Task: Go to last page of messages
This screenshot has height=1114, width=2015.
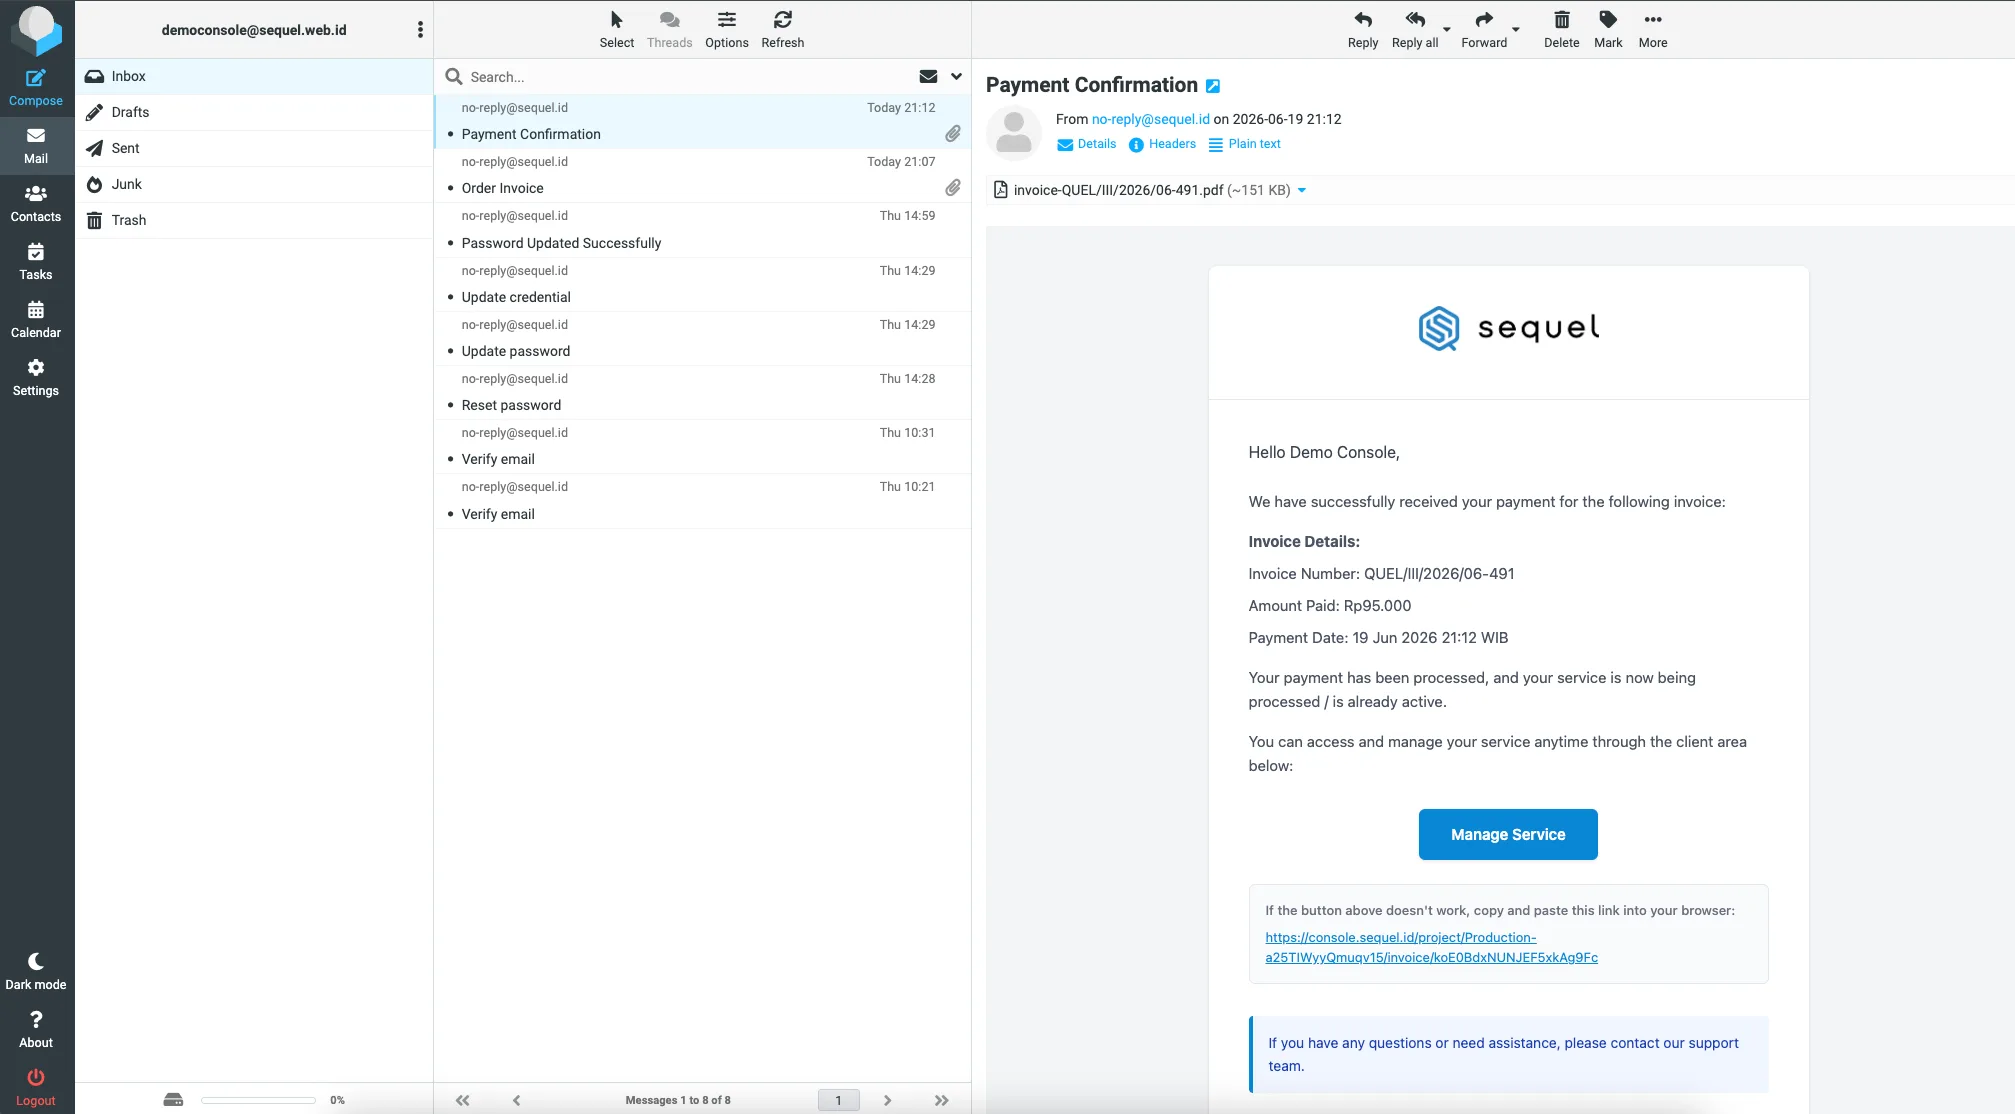Action: [941, 1100]
